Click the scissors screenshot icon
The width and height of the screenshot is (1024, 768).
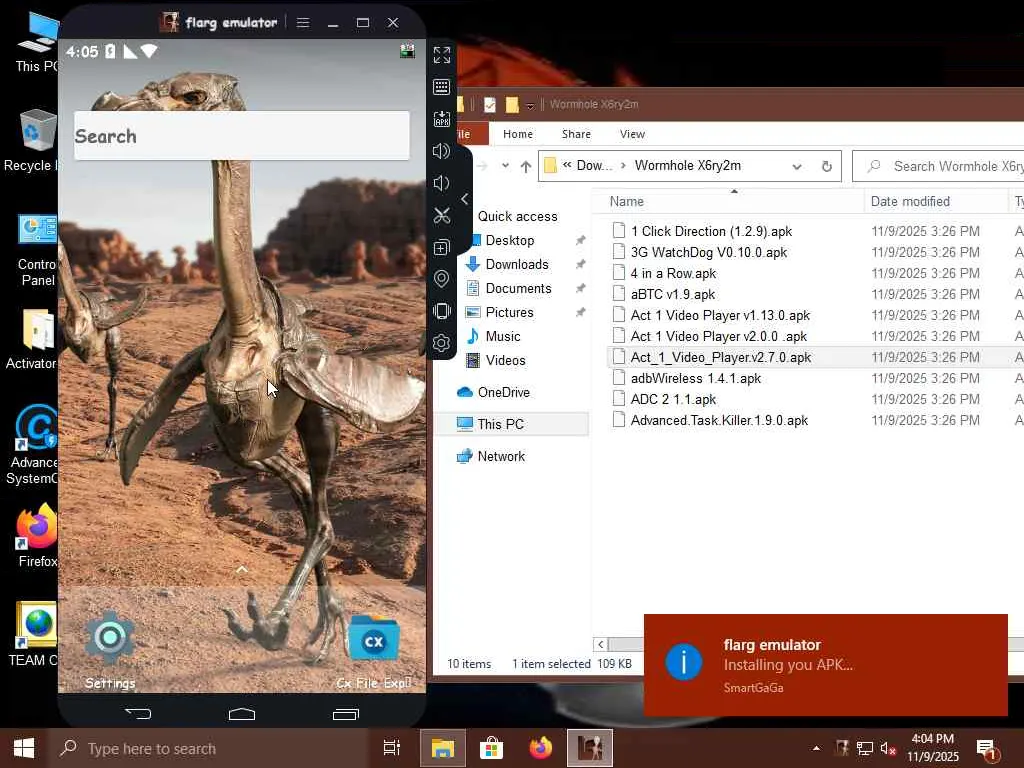[x=441, y=215]
